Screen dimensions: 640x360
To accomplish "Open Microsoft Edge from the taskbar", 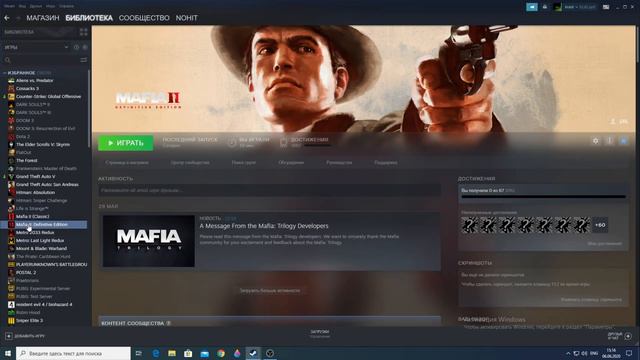I will coord(156,353).
